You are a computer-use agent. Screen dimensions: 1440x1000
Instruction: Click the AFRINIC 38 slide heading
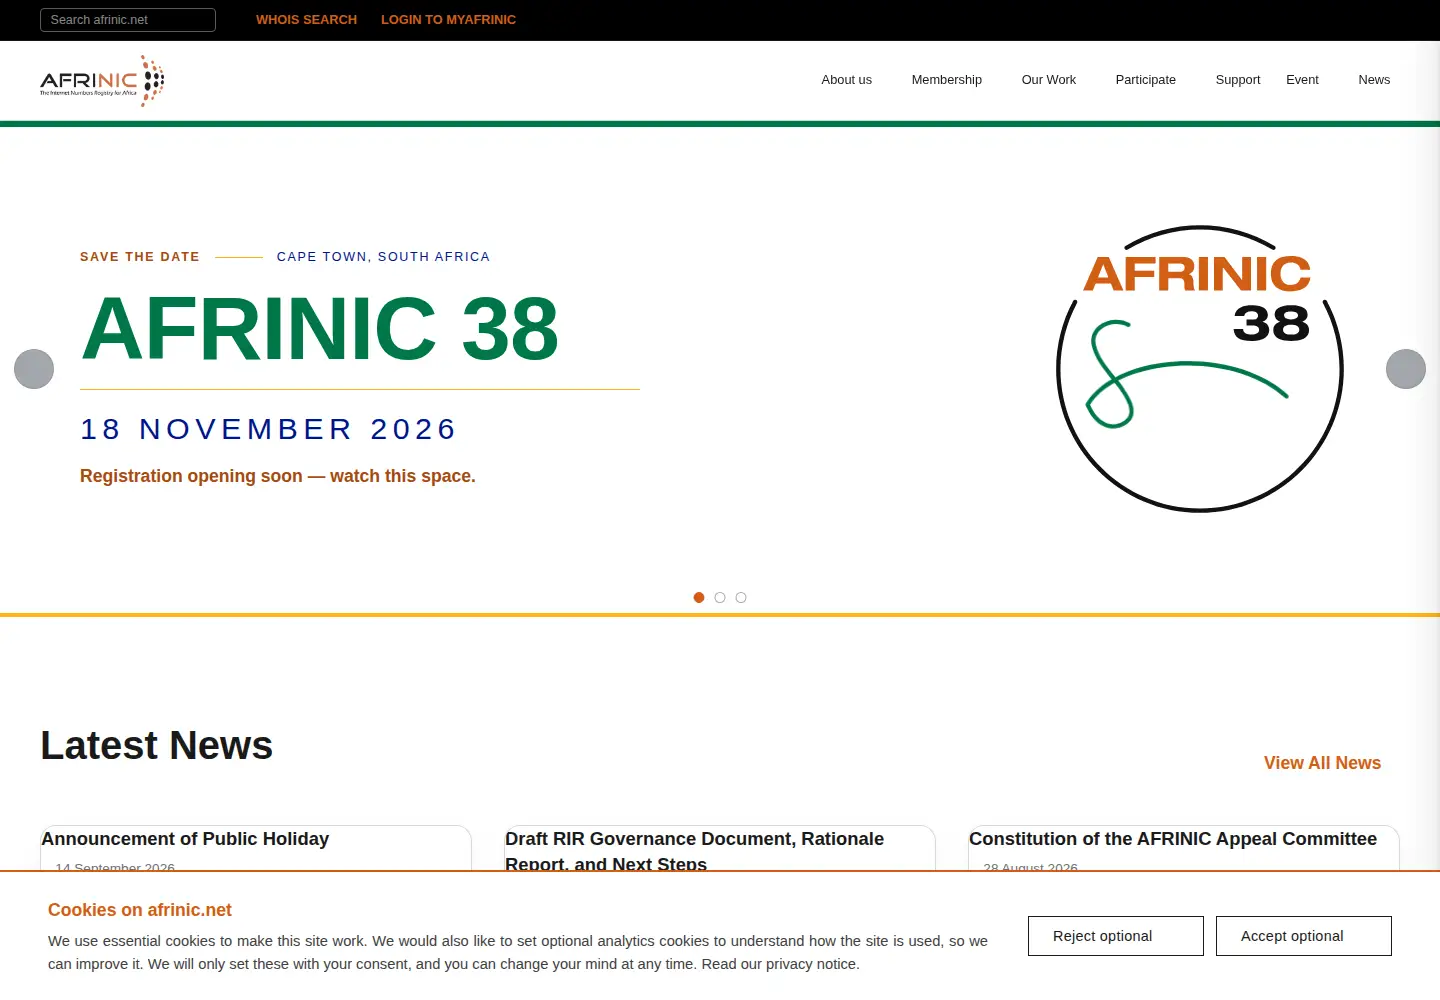[320, 328]
